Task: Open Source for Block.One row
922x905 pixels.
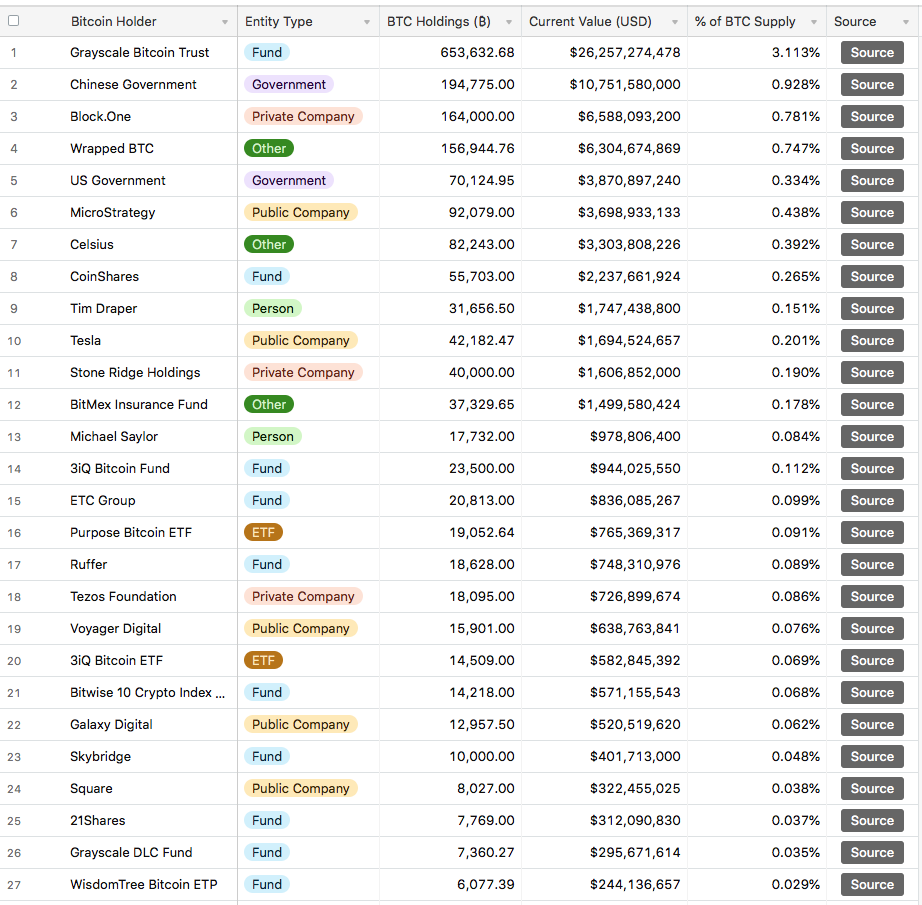Action: (x=872, y=116)
